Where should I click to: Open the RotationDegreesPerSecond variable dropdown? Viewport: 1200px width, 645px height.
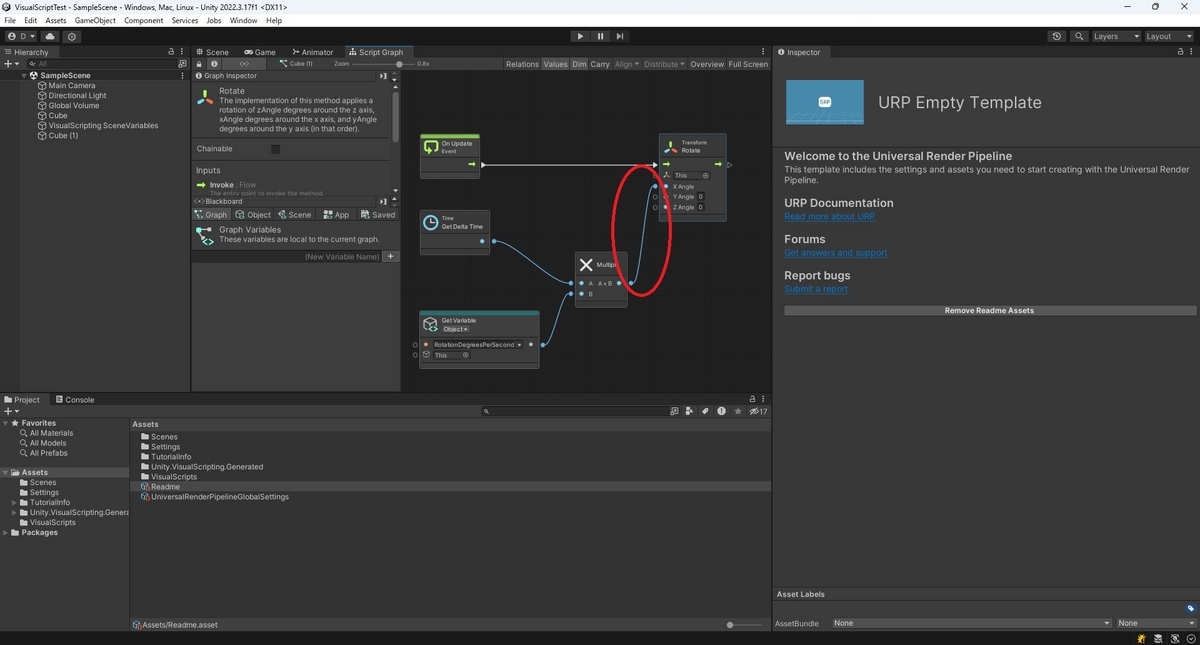(477, 344)
